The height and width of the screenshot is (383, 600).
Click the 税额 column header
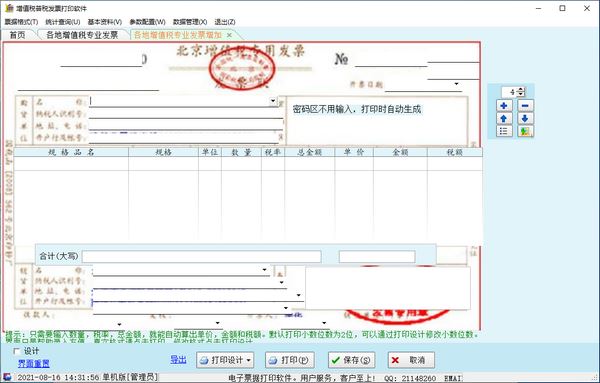(x=455, y=152)
